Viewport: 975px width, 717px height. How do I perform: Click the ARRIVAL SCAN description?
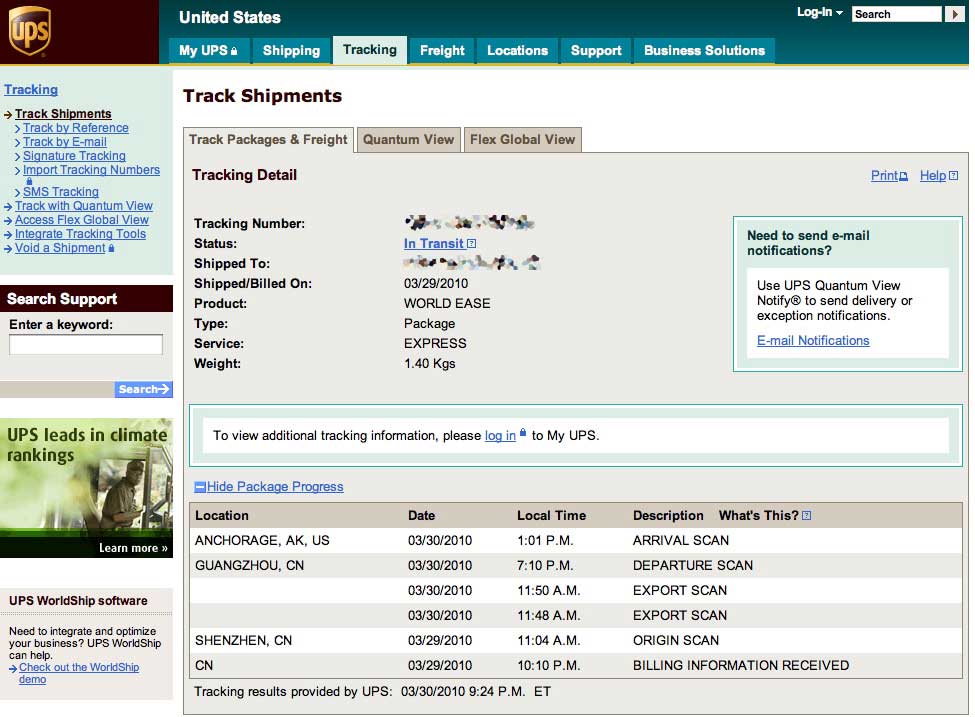tap(681, 540)
